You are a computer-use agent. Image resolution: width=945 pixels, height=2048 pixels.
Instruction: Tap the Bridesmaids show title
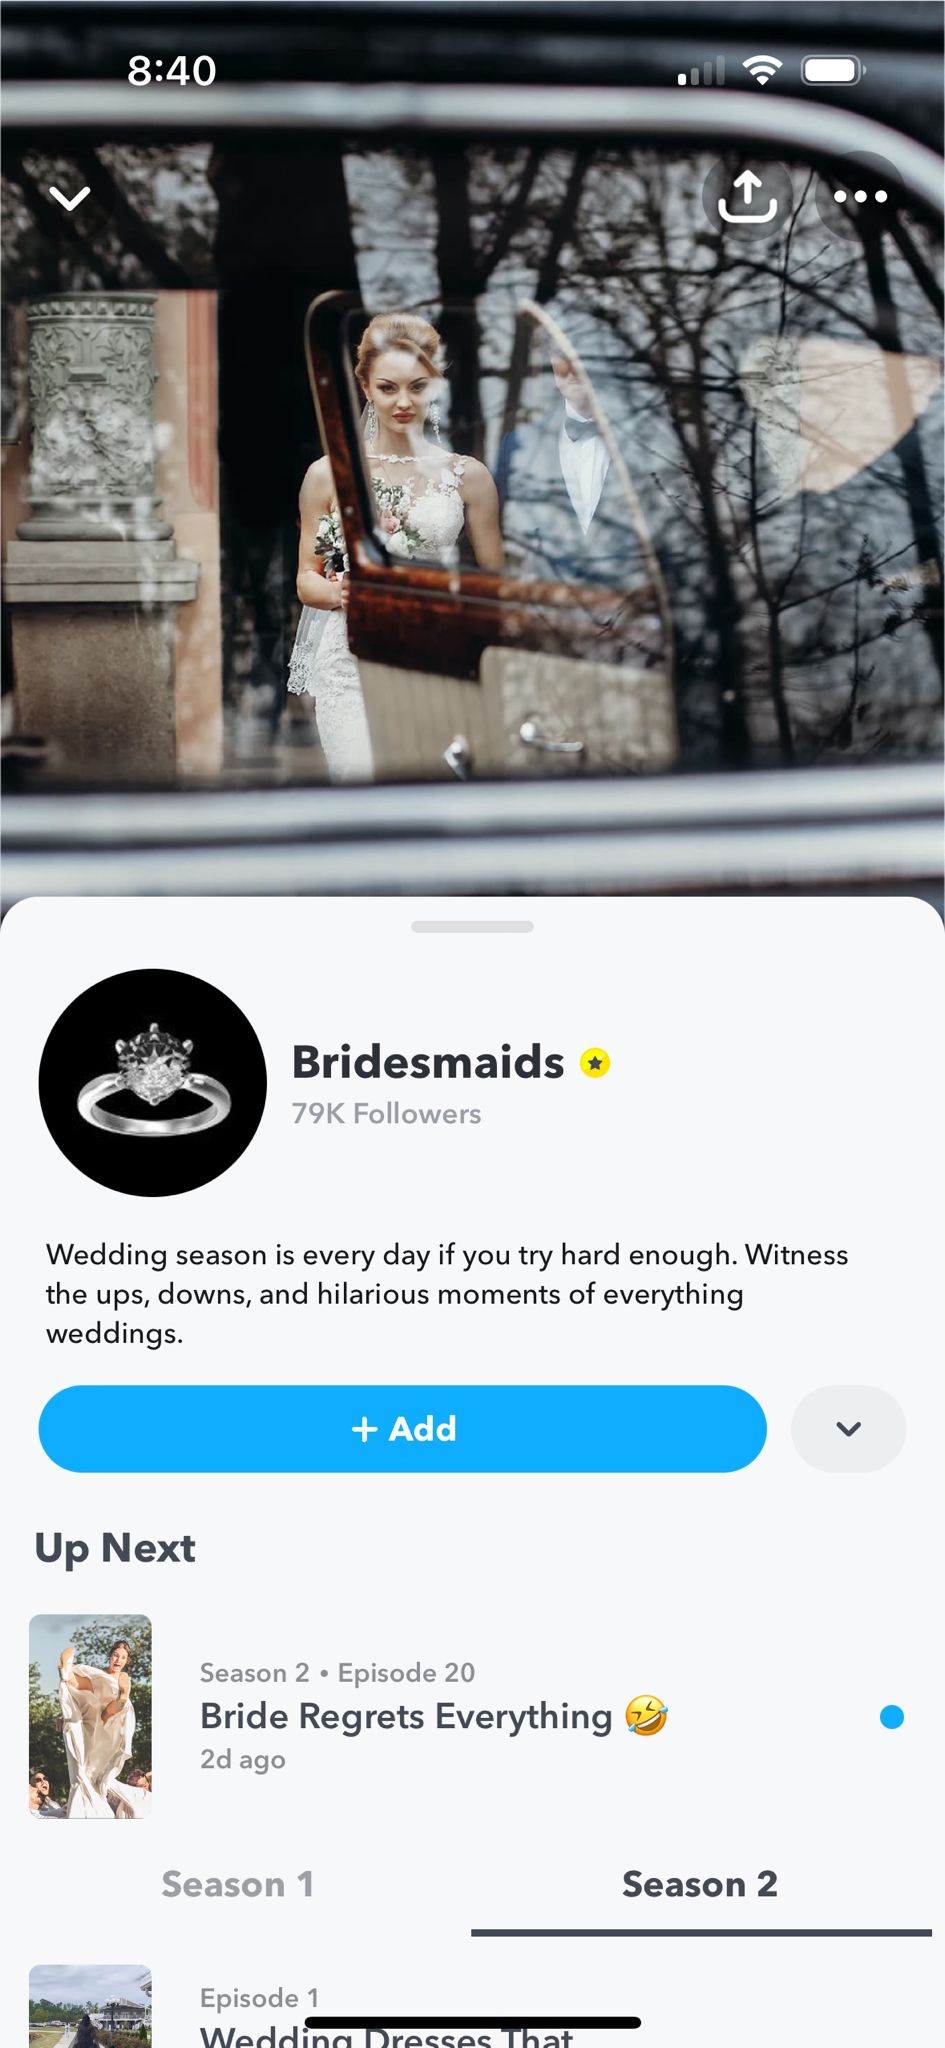coord(428,1062)
